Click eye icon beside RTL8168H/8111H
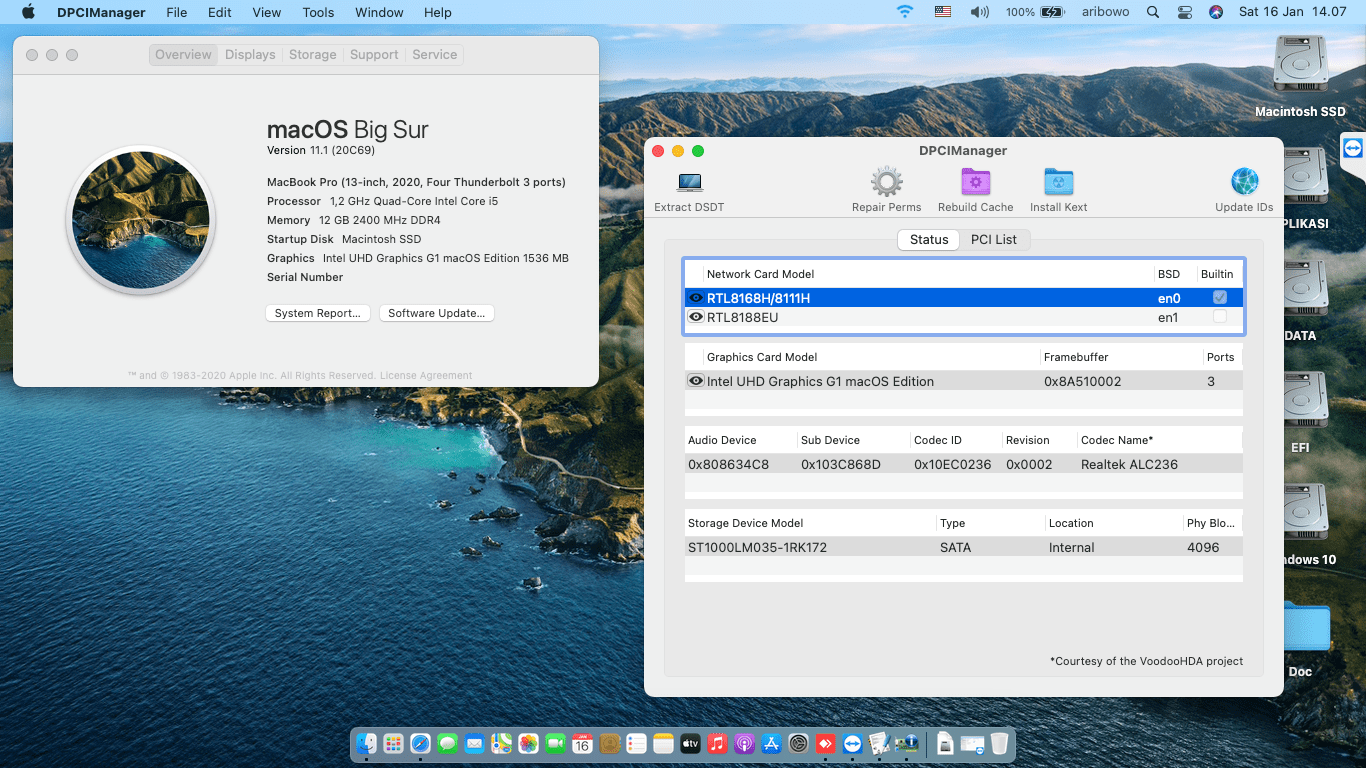Viewport: 1366px width, 768px height. pos(696,298)
